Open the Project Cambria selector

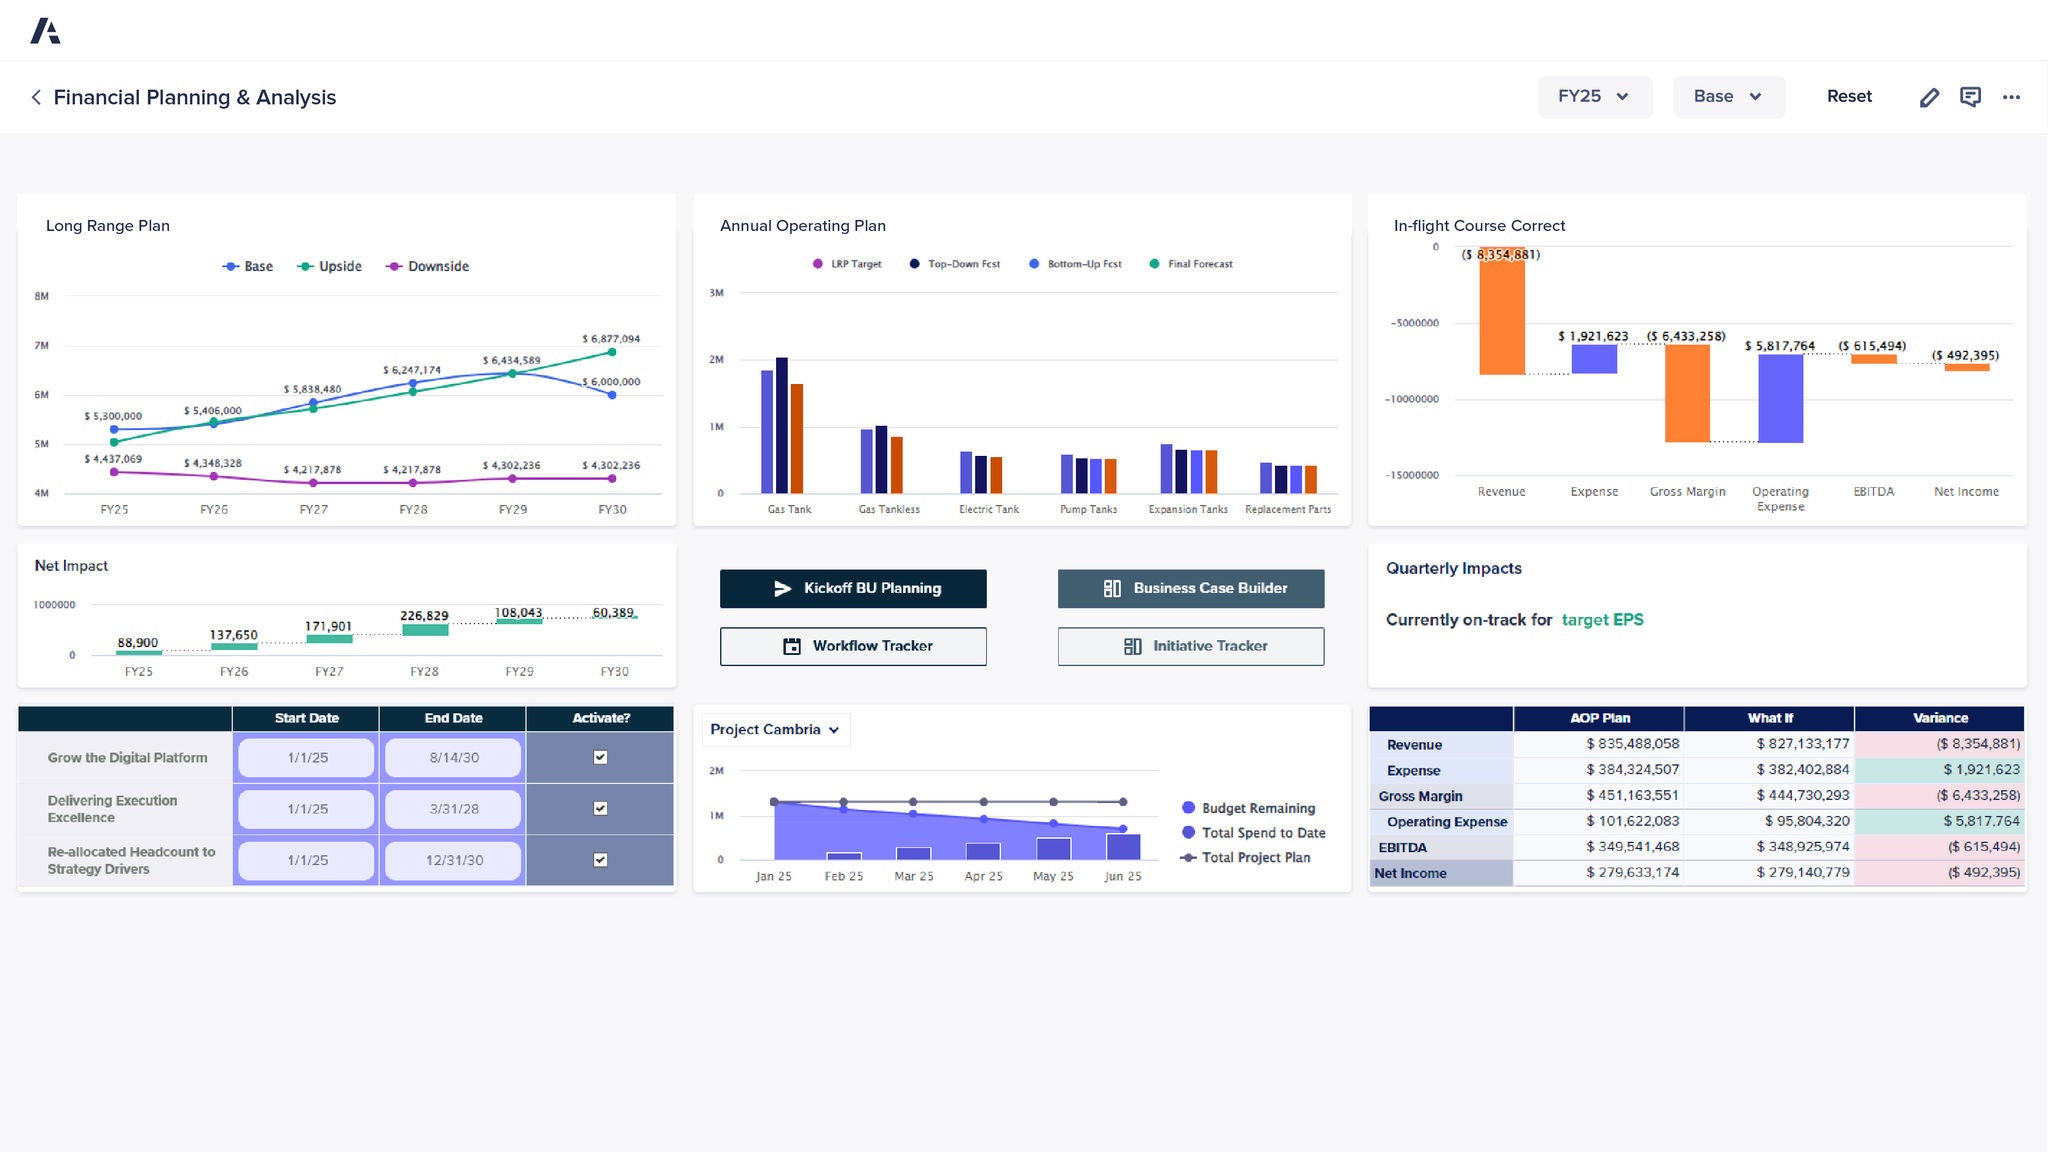[x=775, y=729]
